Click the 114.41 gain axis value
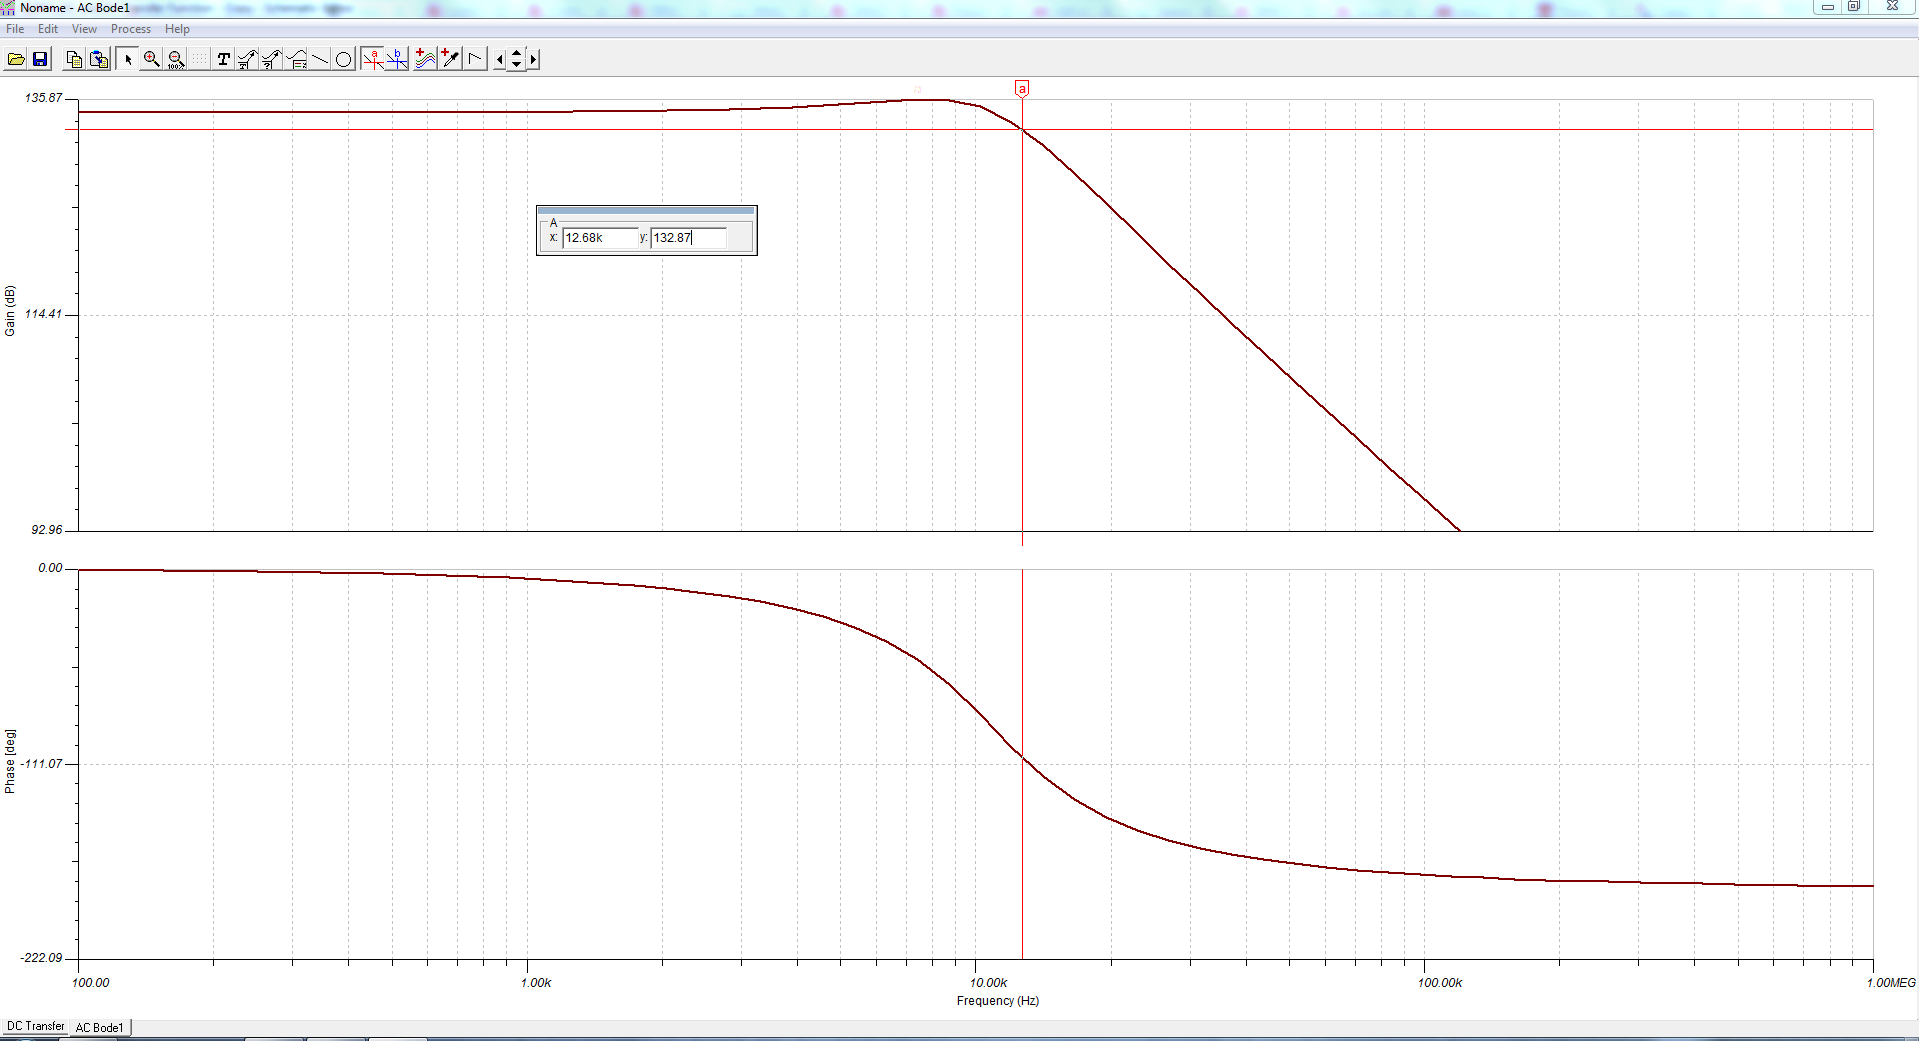 (x=44, y=314)
